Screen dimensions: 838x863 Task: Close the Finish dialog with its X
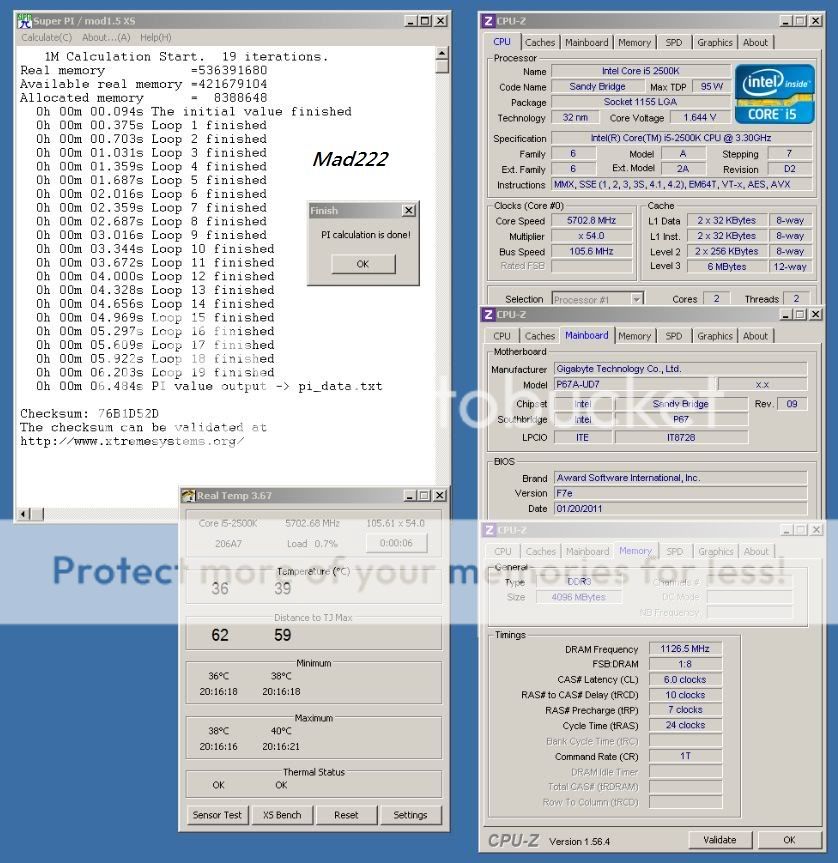408,211
